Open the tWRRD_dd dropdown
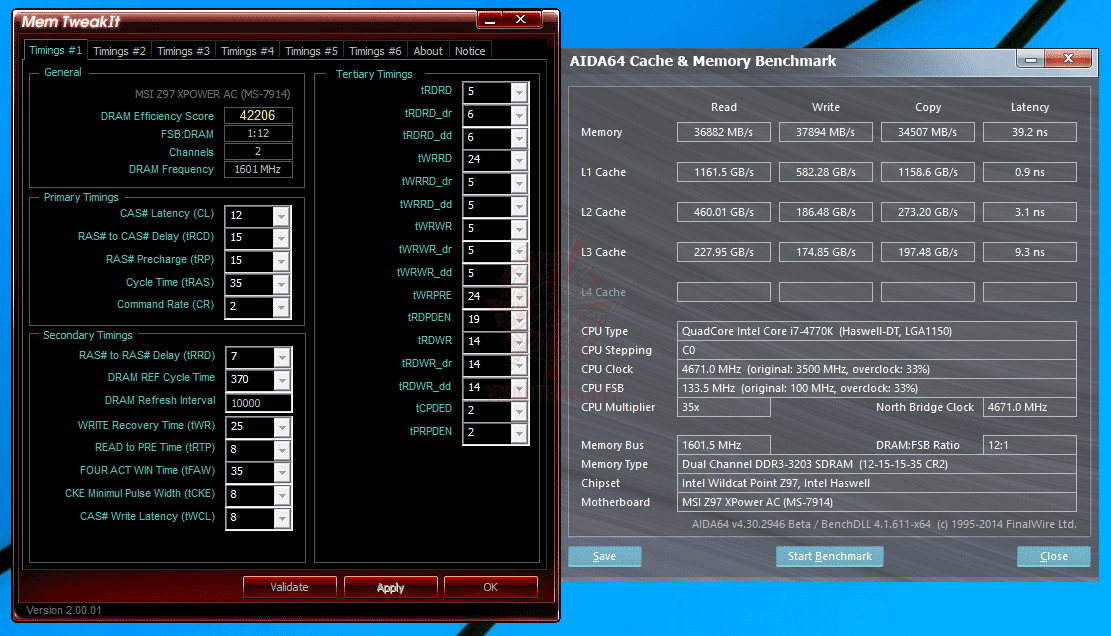 (519, 205)
